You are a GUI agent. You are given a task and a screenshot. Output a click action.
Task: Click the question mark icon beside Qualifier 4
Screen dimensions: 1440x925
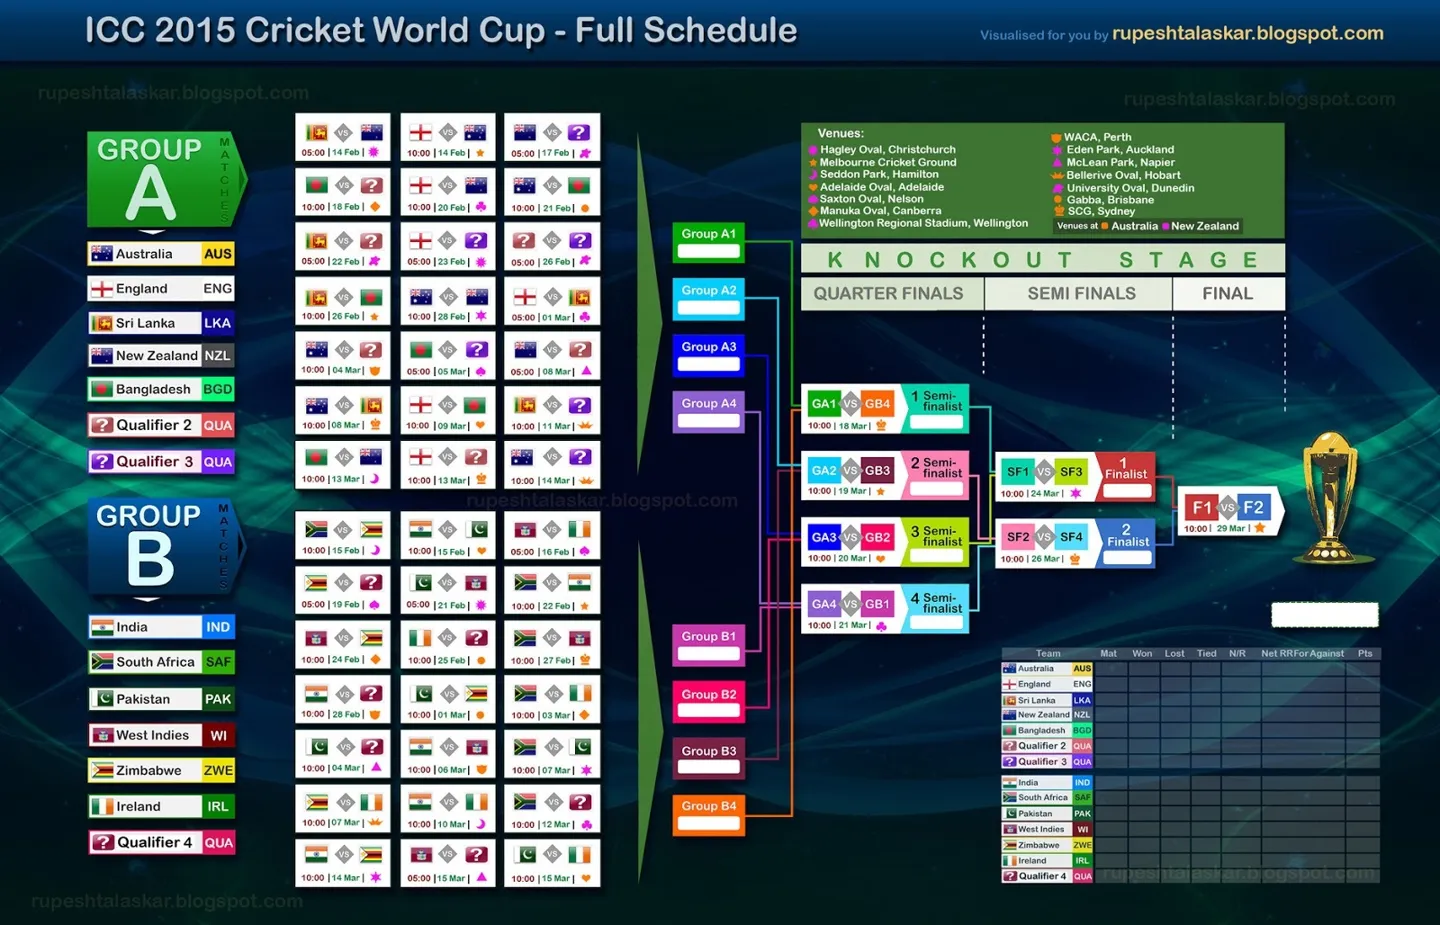(103, 842)
